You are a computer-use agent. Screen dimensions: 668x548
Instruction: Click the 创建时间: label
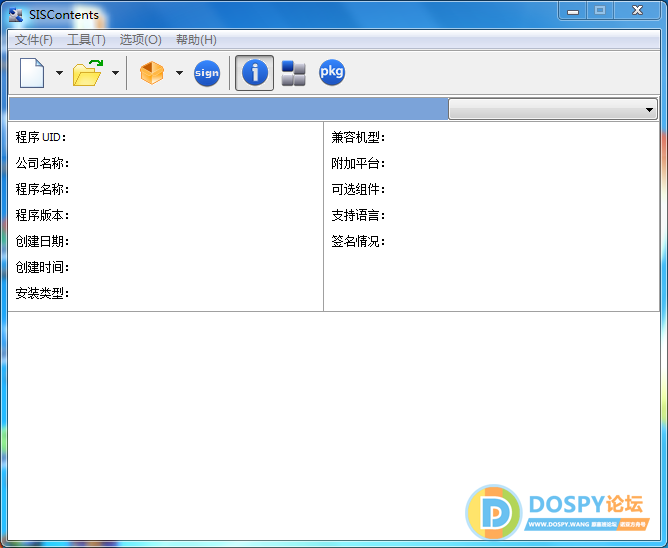[42, 267]
